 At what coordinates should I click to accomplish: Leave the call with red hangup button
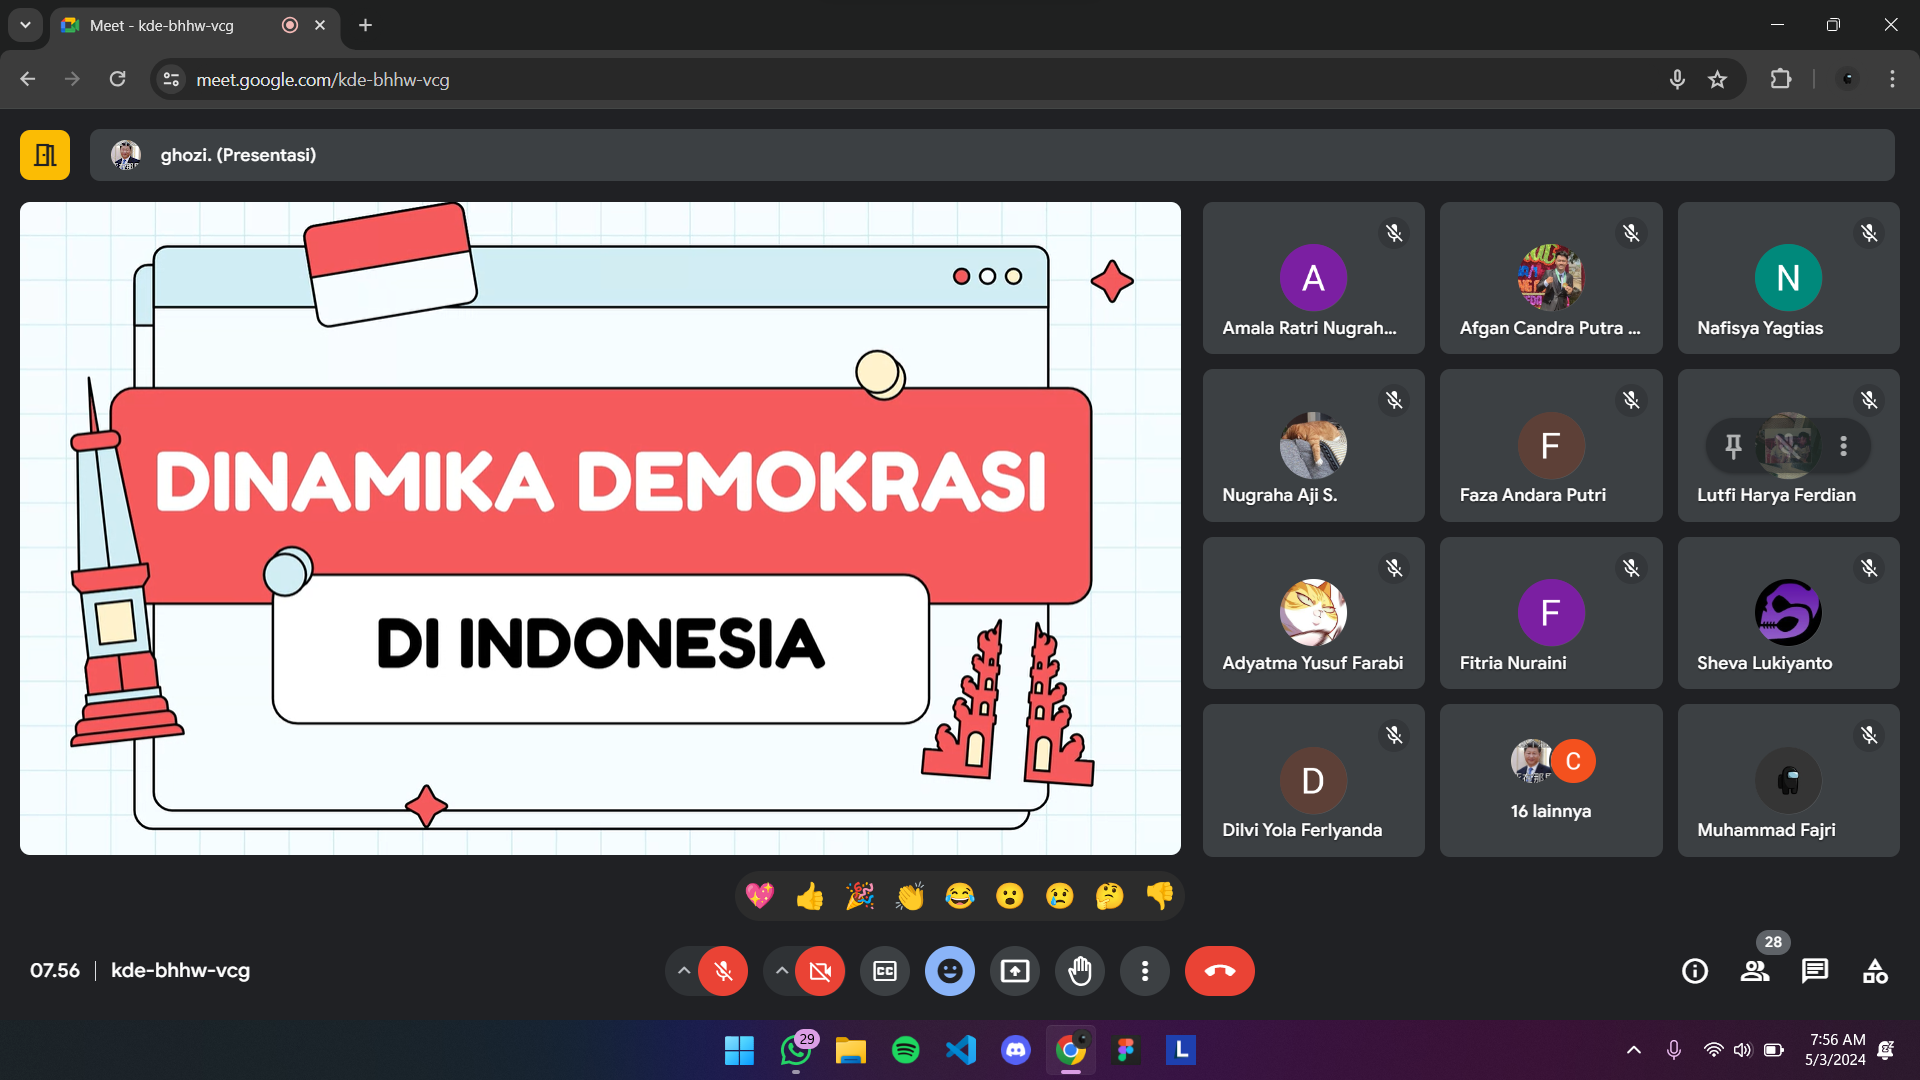[x=1219, y=971]
